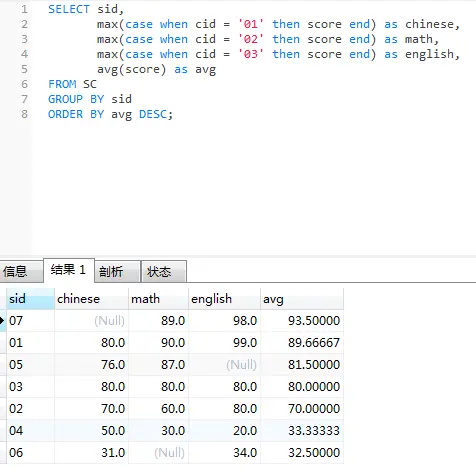Click the english column header
The image size is (476, 473).
224,299
